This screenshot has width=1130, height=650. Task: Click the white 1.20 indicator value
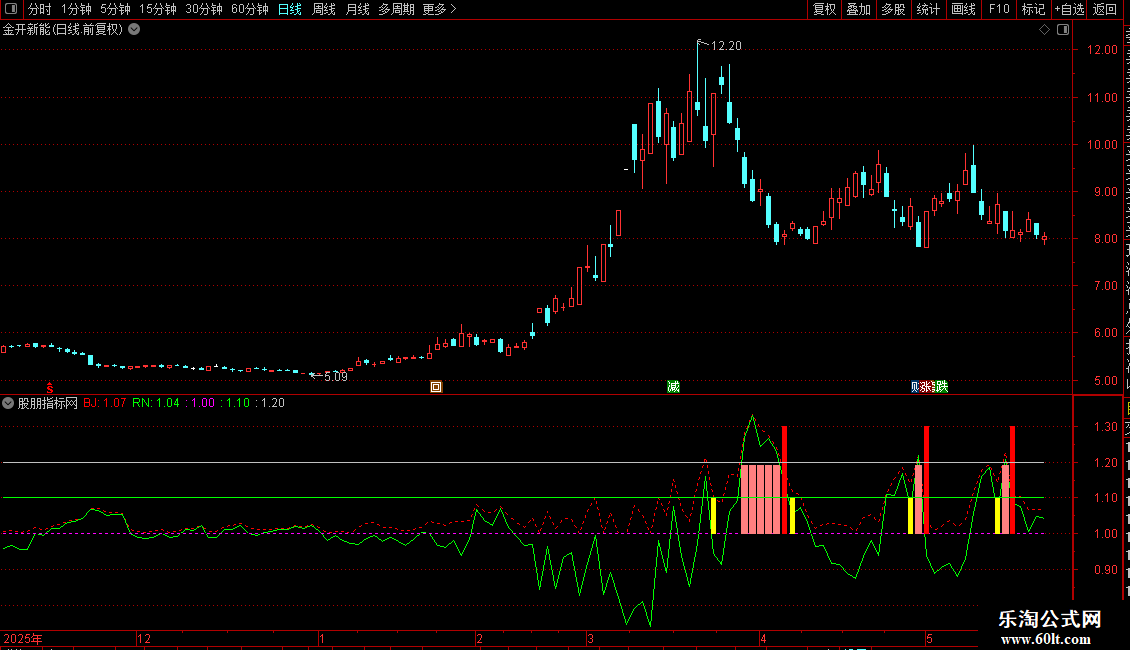click(272, 403)
